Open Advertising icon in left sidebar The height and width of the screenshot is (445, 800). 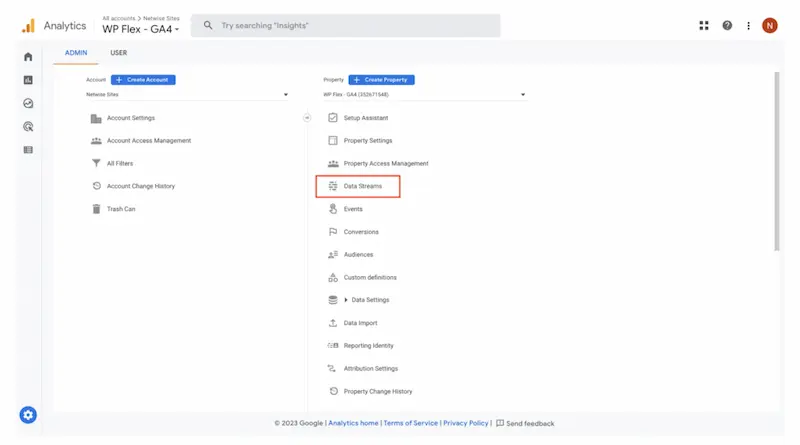pyautogui.click(x=28, y=127)
